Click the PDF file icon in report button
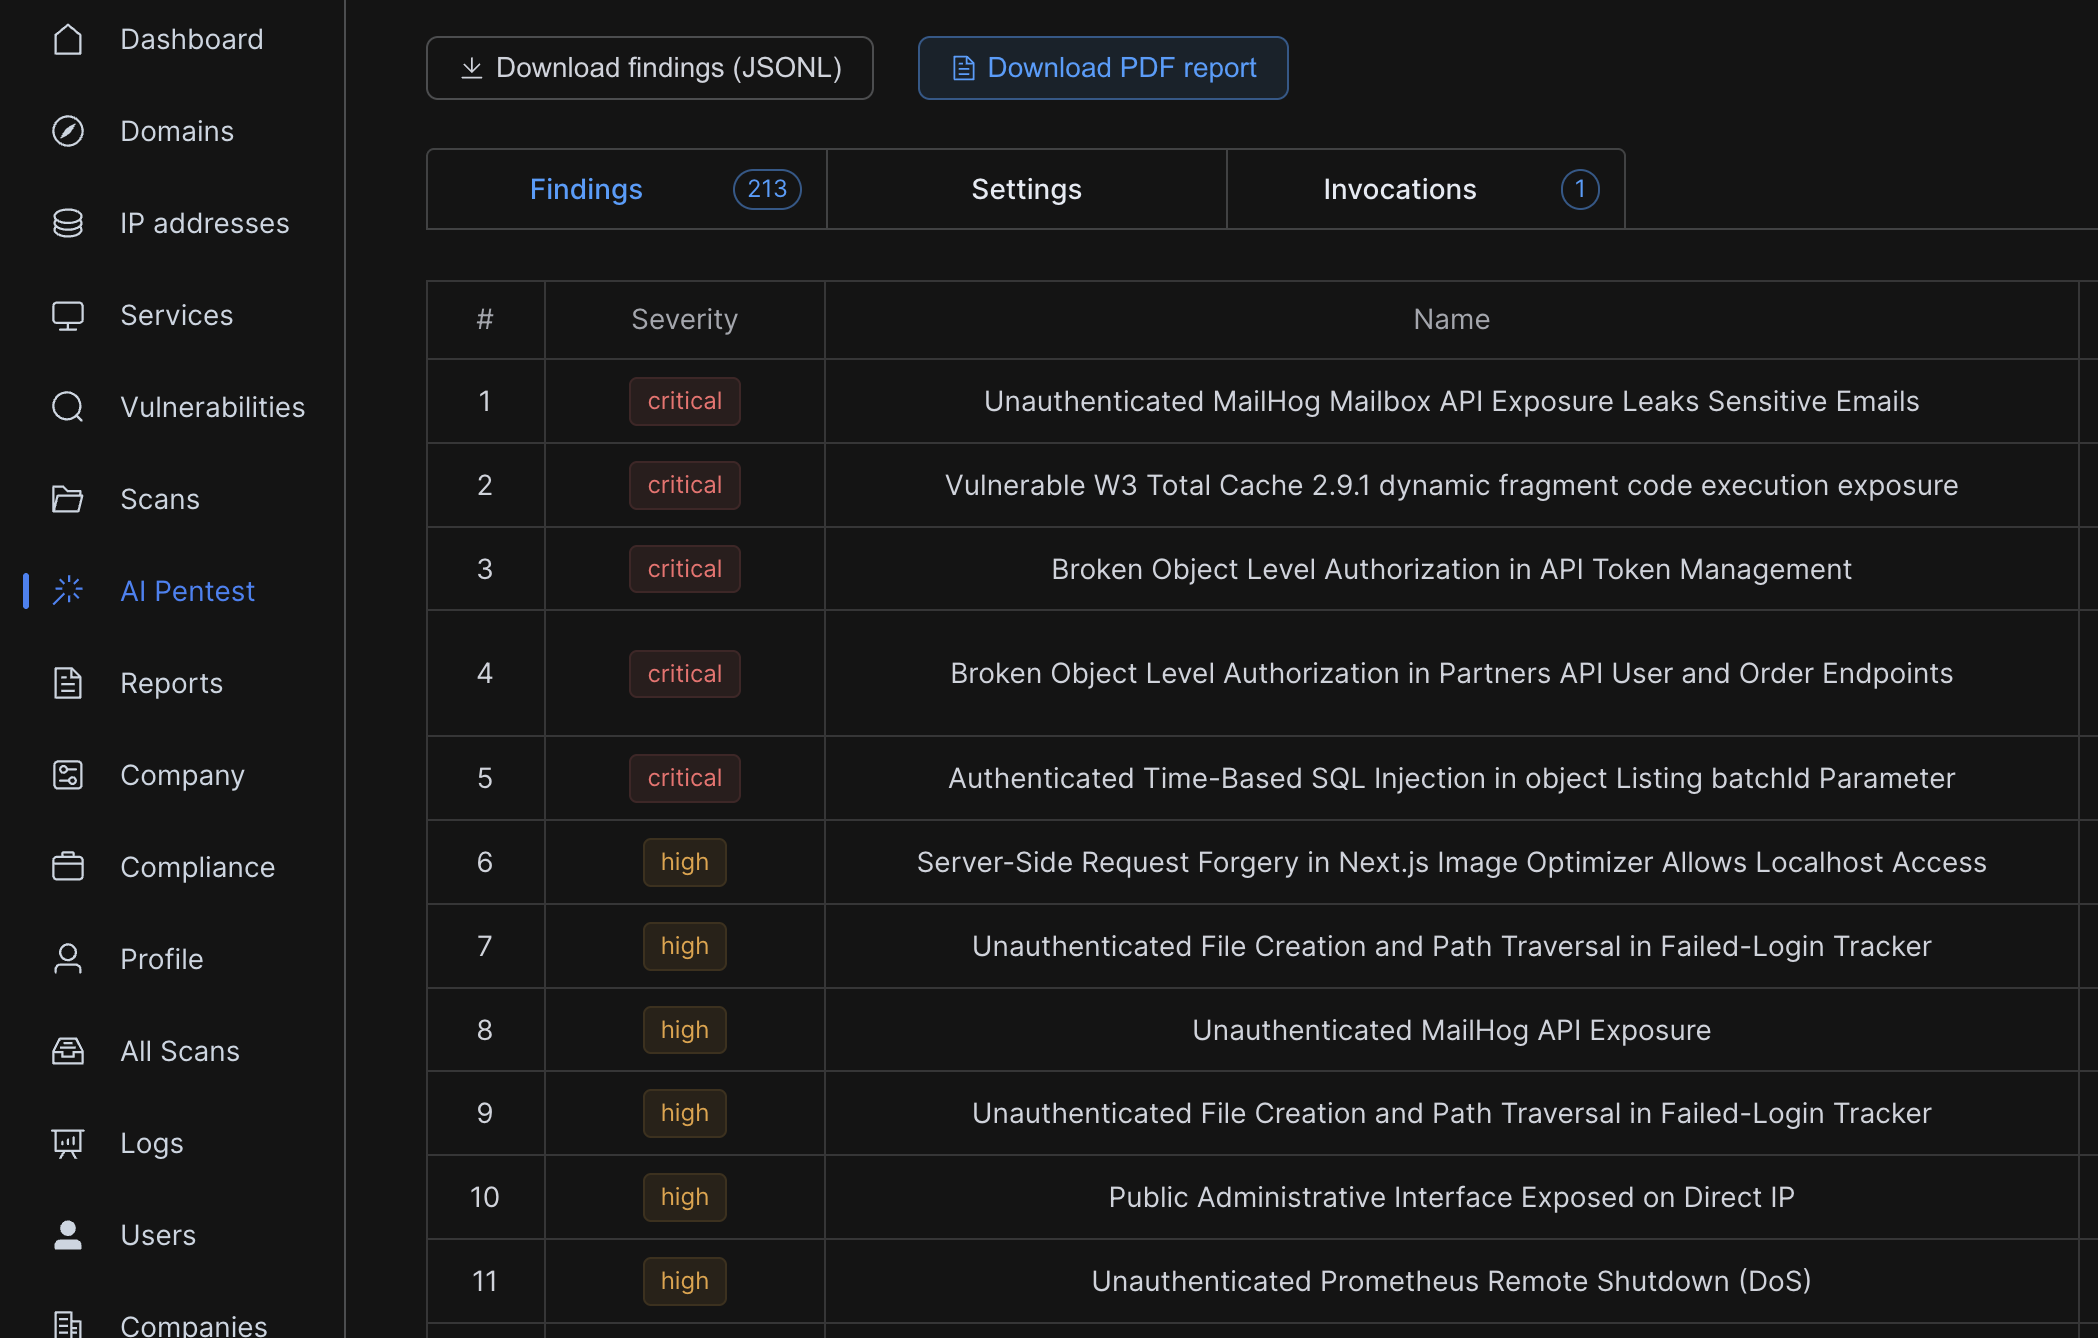 (x=963, y=68)
